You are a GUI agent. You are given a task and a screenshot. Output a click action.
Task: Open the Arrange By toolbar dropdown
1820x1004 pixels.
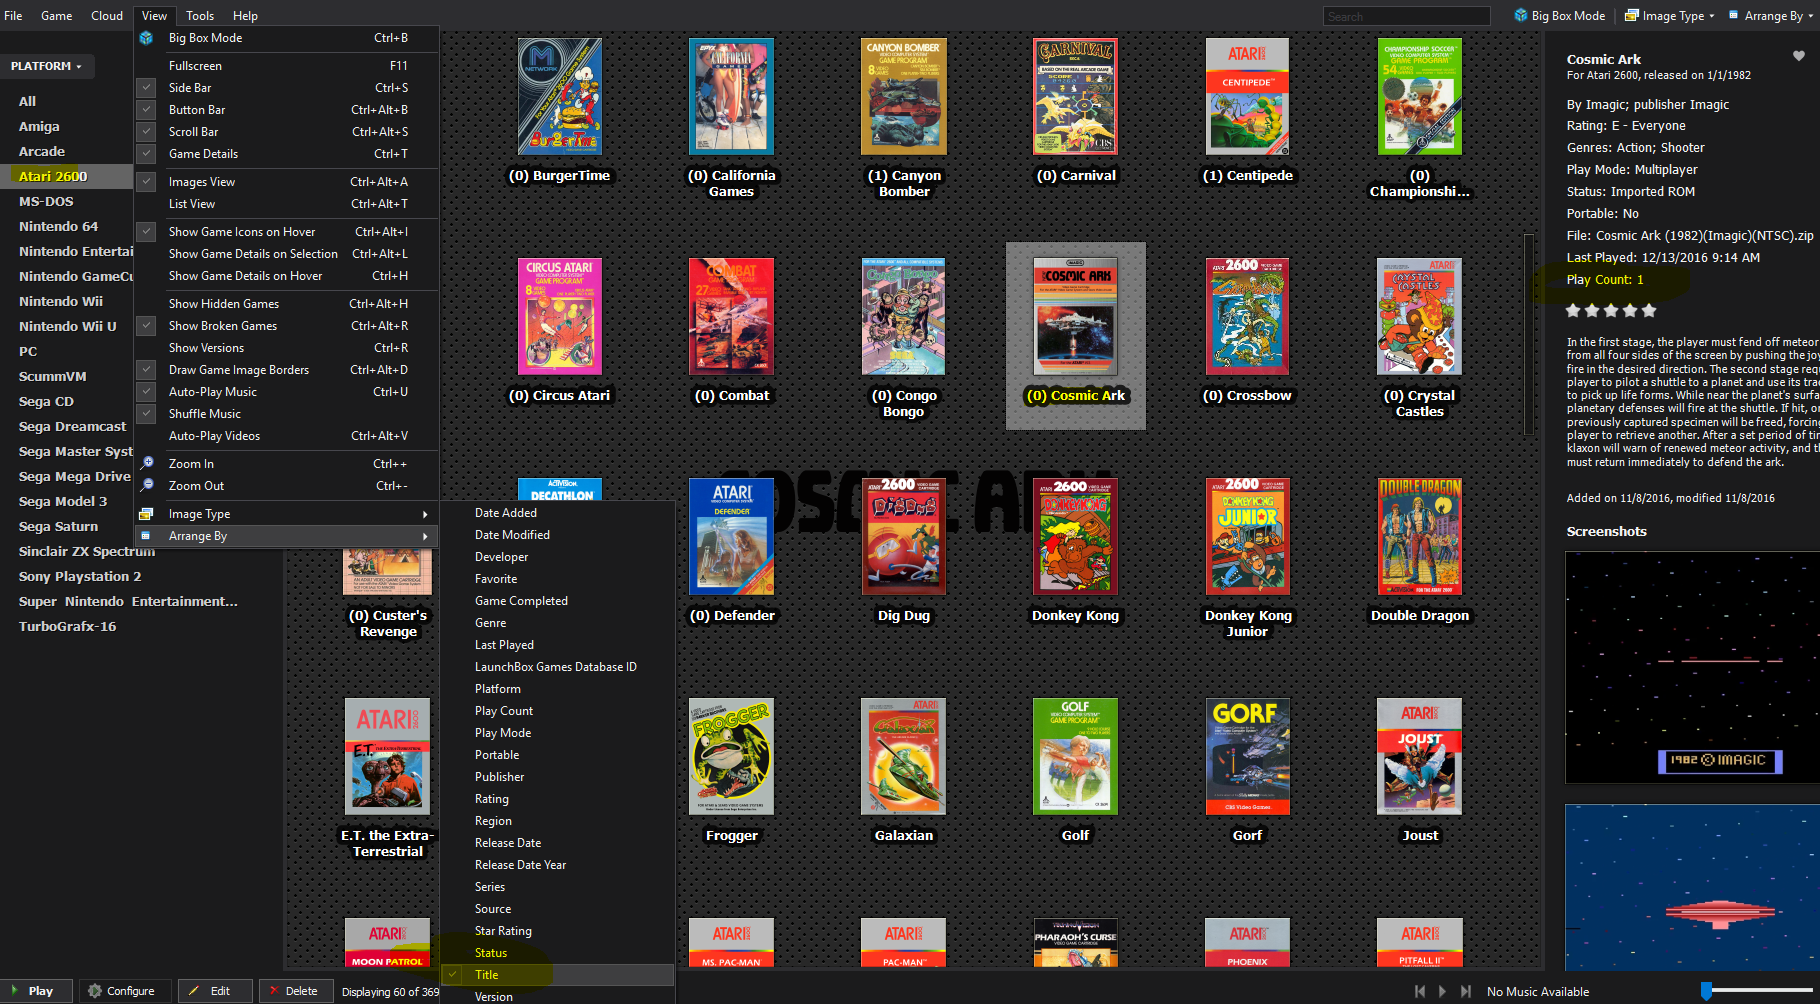coord(1773,15)
